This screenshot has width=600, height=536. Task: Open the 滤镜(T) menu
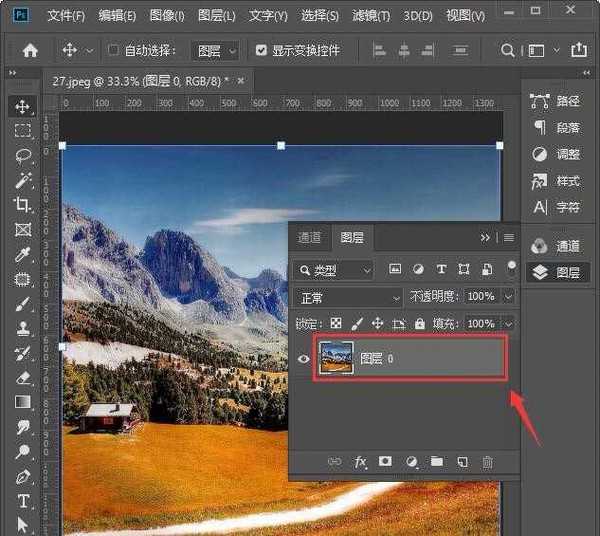coord(372,16)
